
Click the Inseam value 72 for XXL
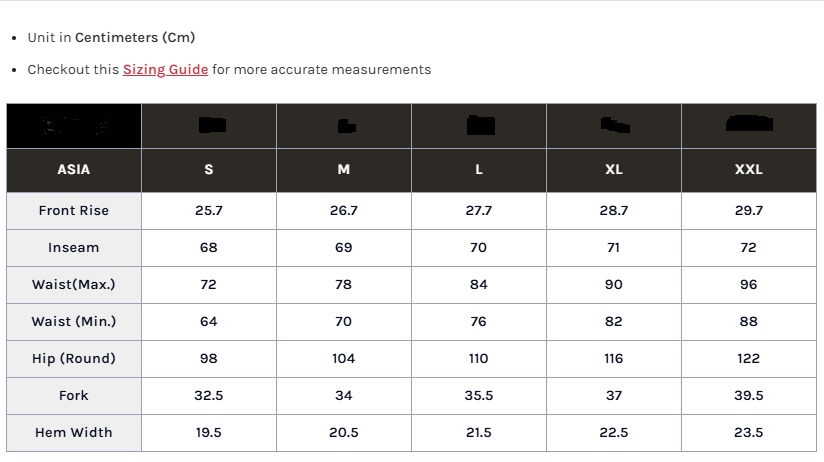tap(749, 248)
